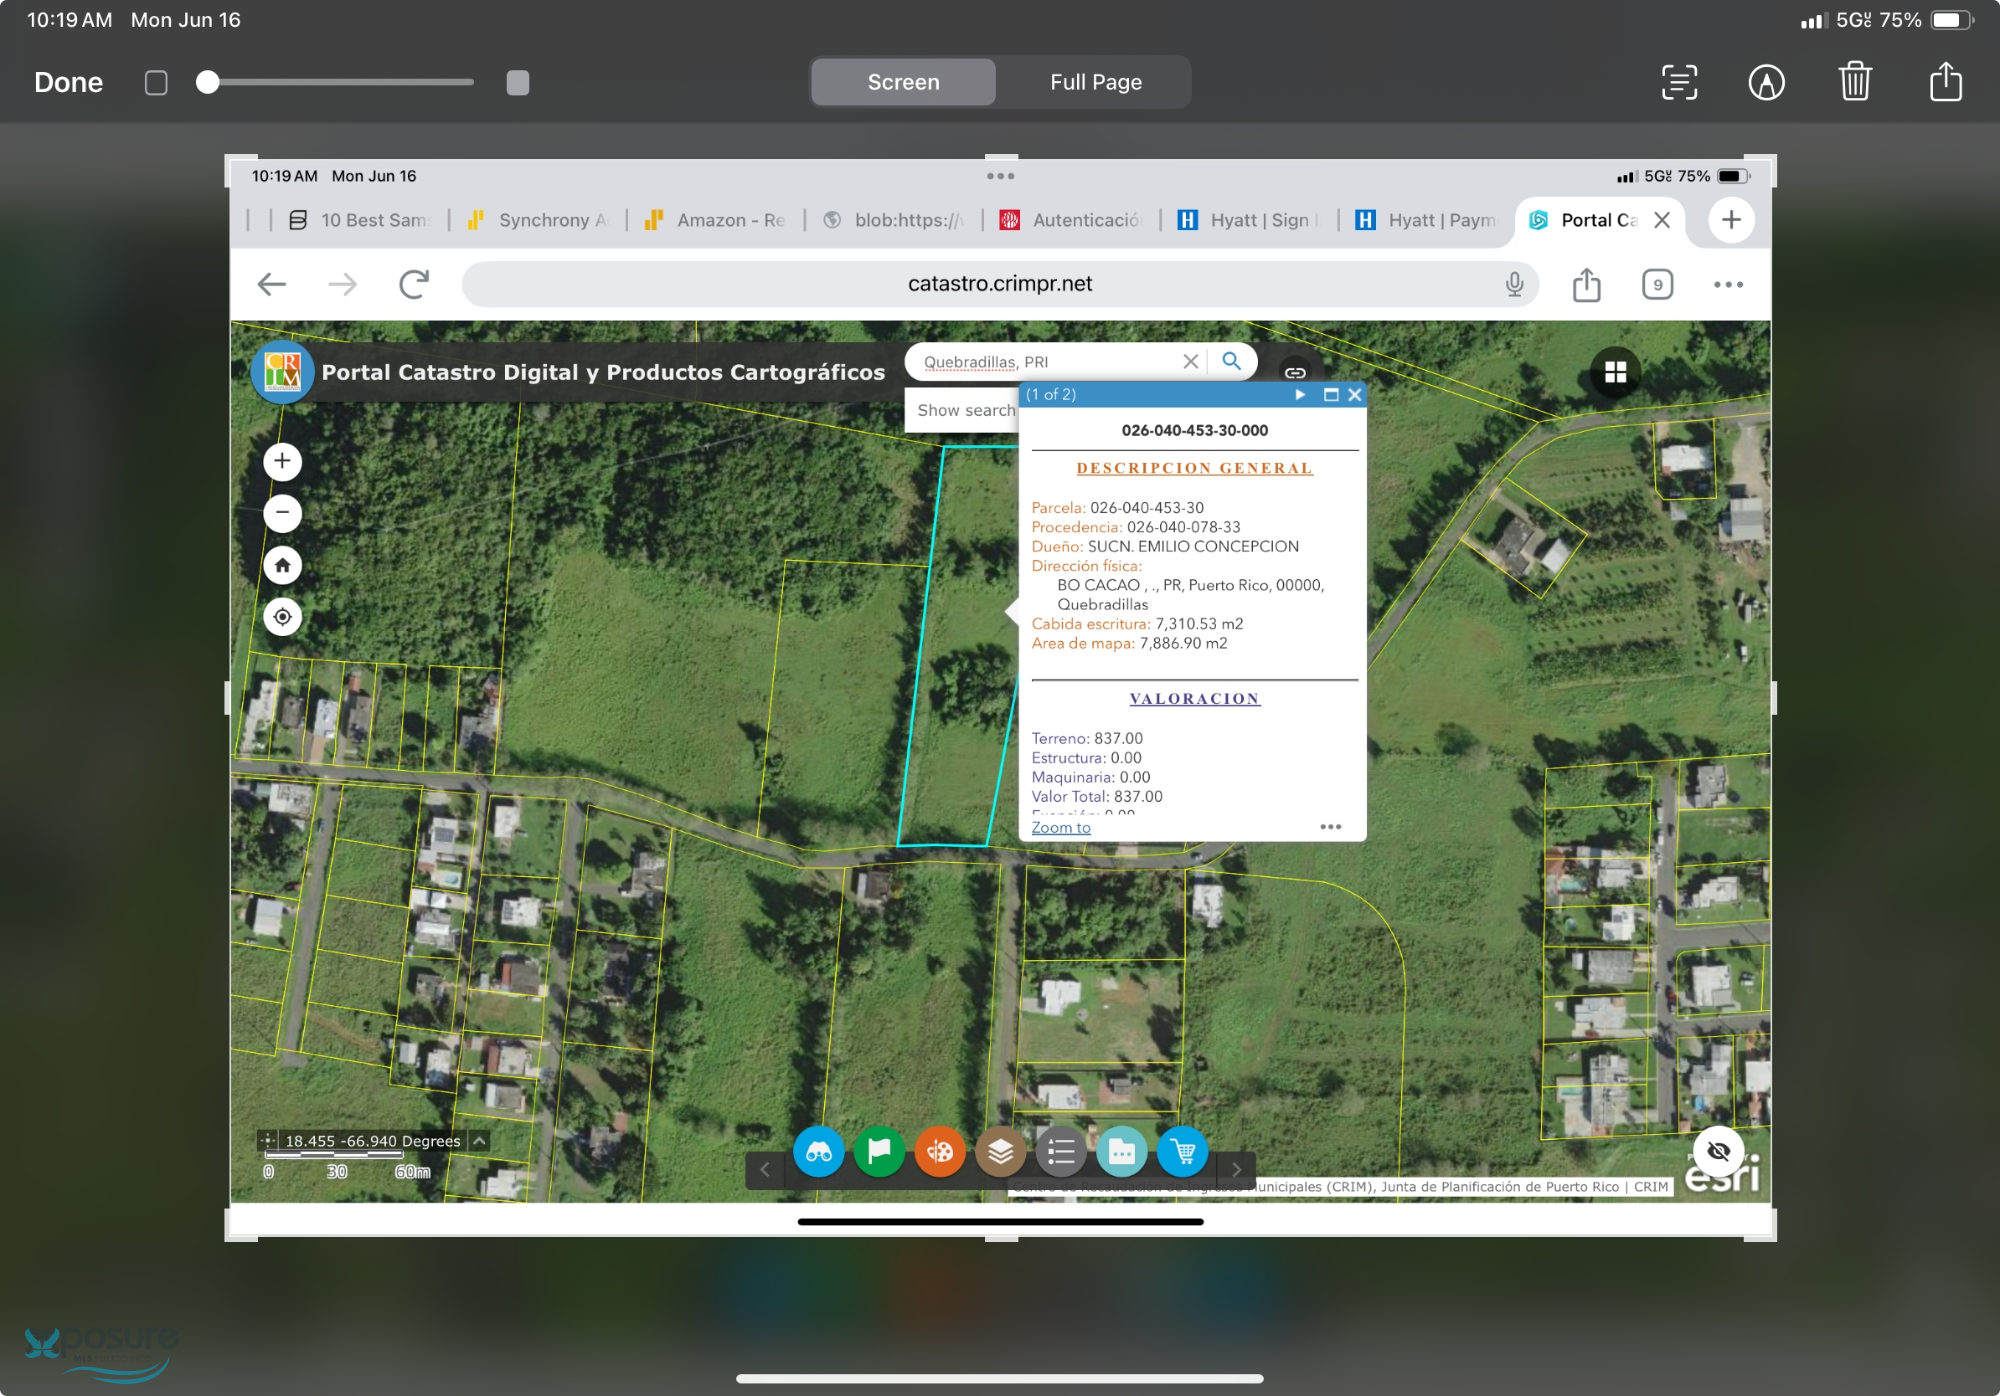The width and height of the screenshot is (2000, 1396).
Task: Open the Hyatt Payment browser tab
Action: (1428, 220)
